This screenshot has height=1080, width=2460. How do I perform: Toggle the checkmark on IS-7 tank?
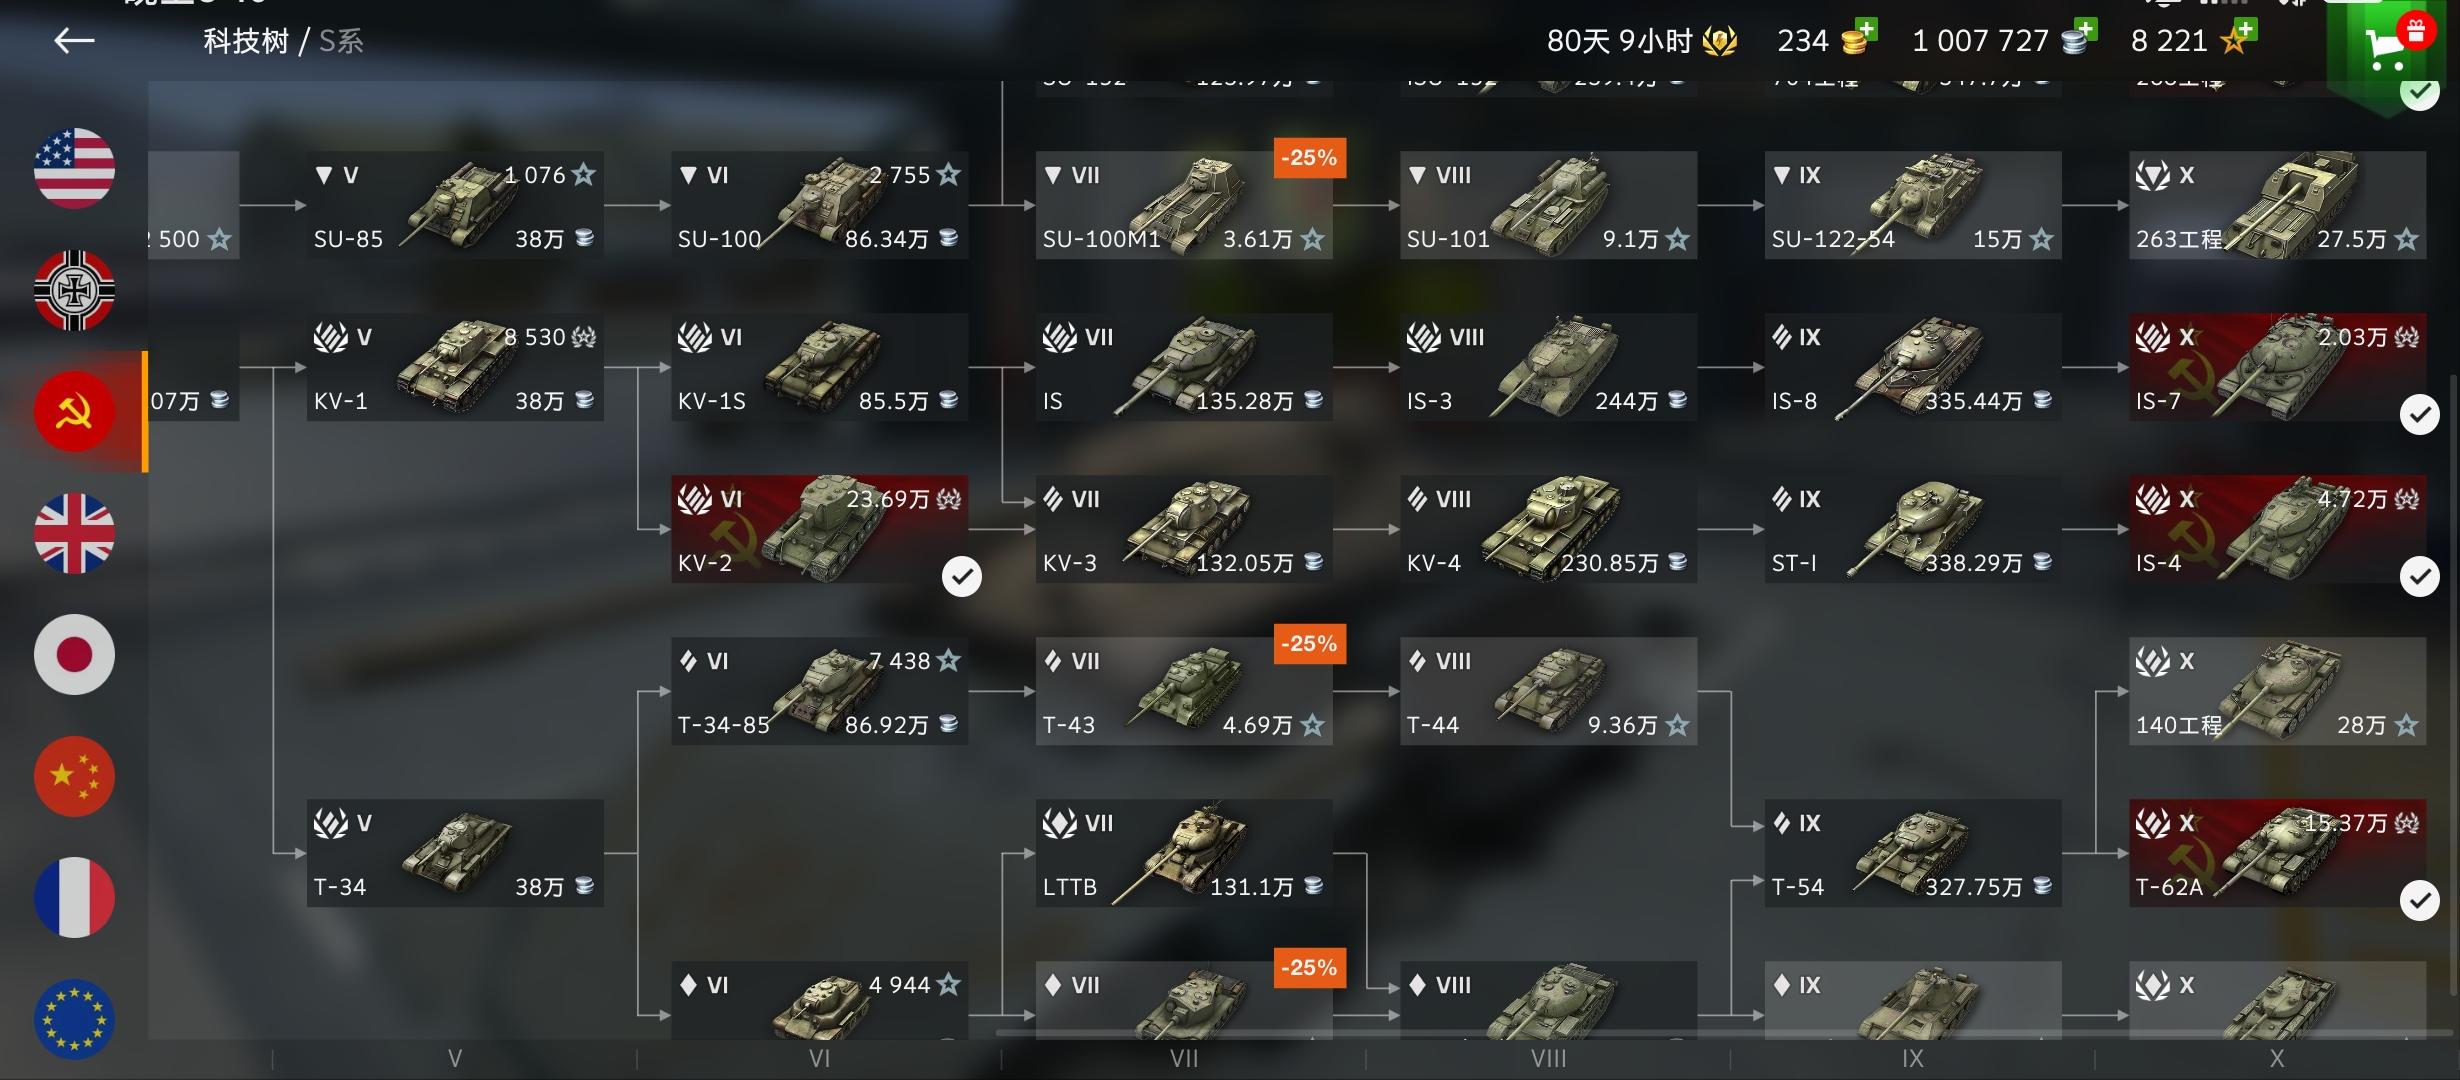(2420, 414)
